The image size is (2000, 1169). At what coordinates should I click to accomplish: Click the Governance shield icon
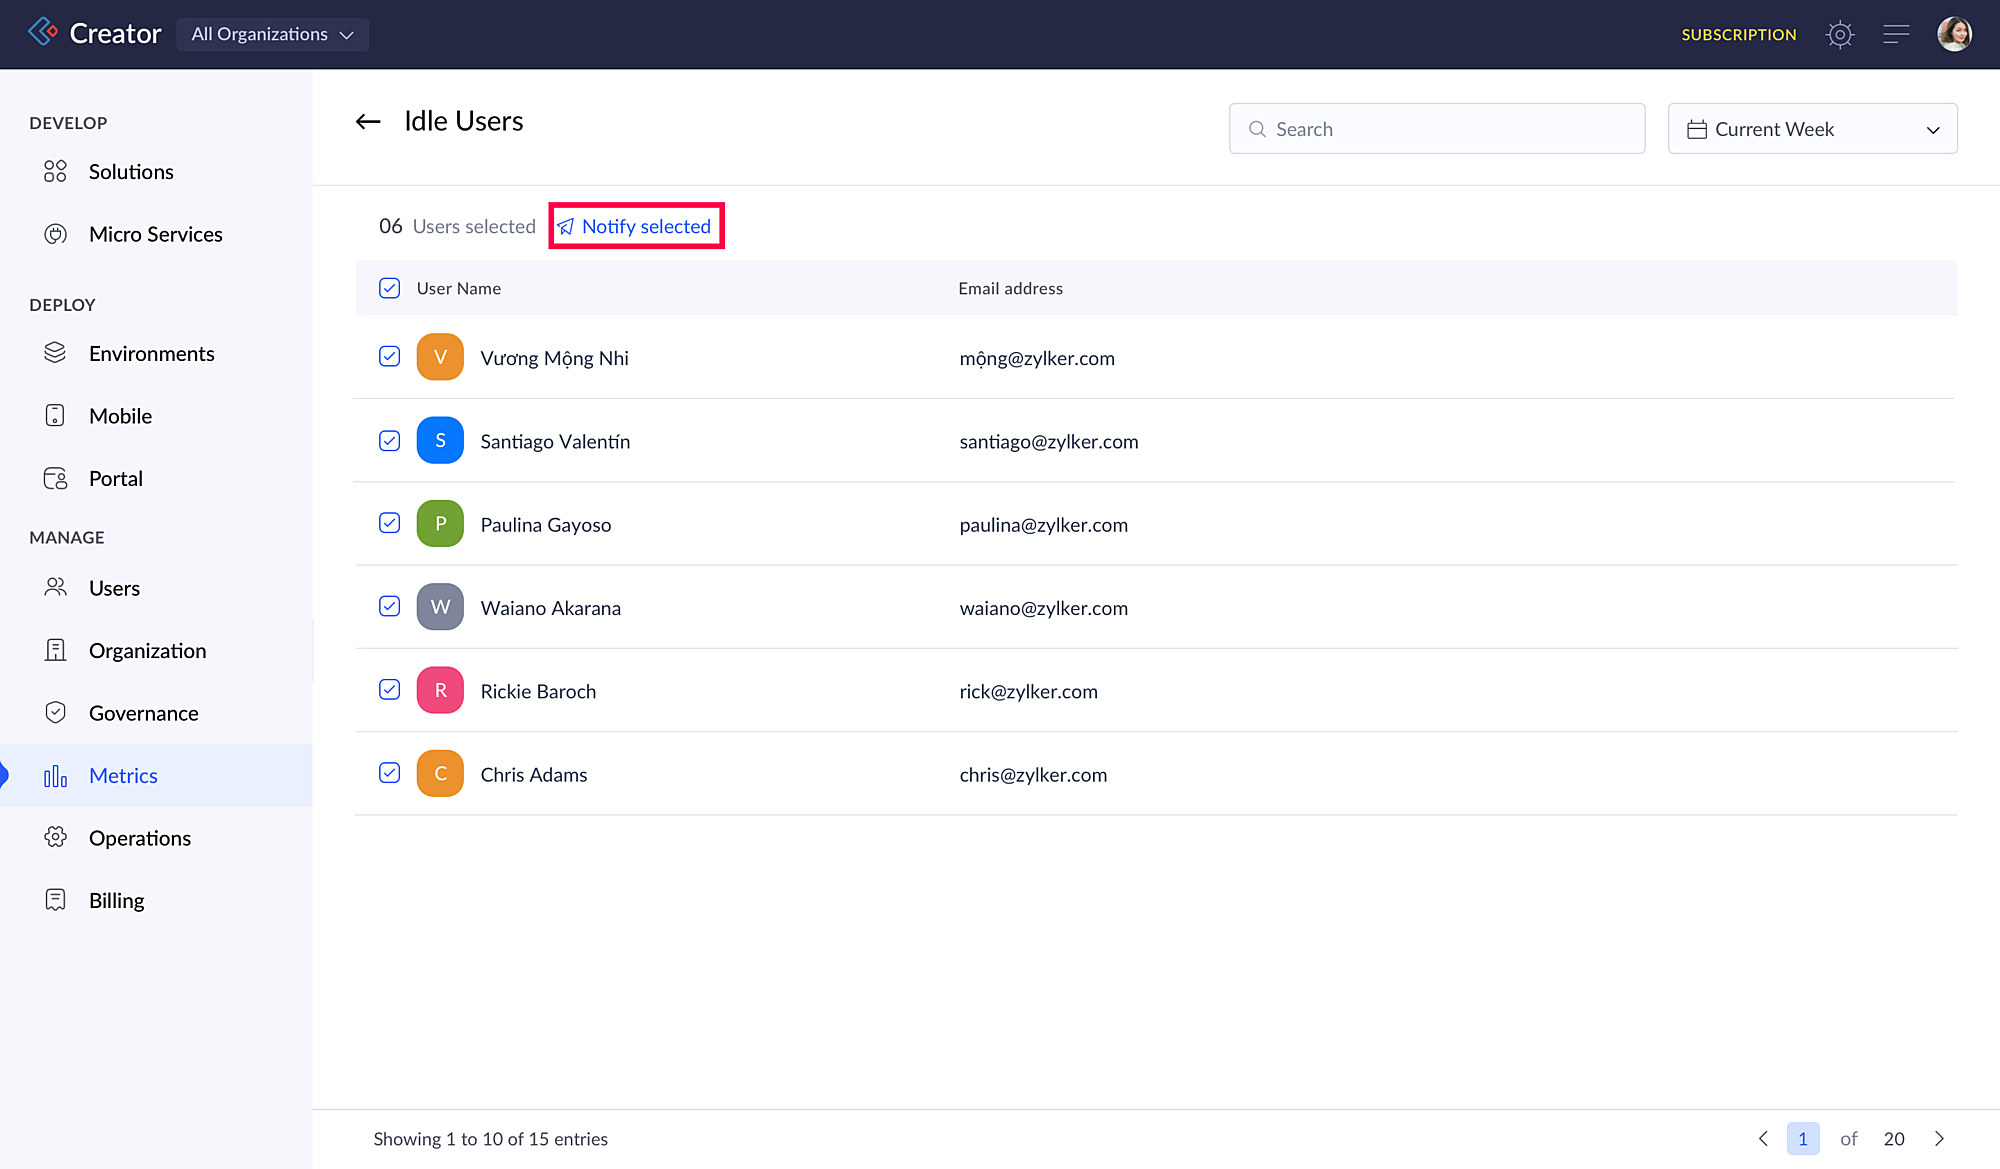pos(55,713)
